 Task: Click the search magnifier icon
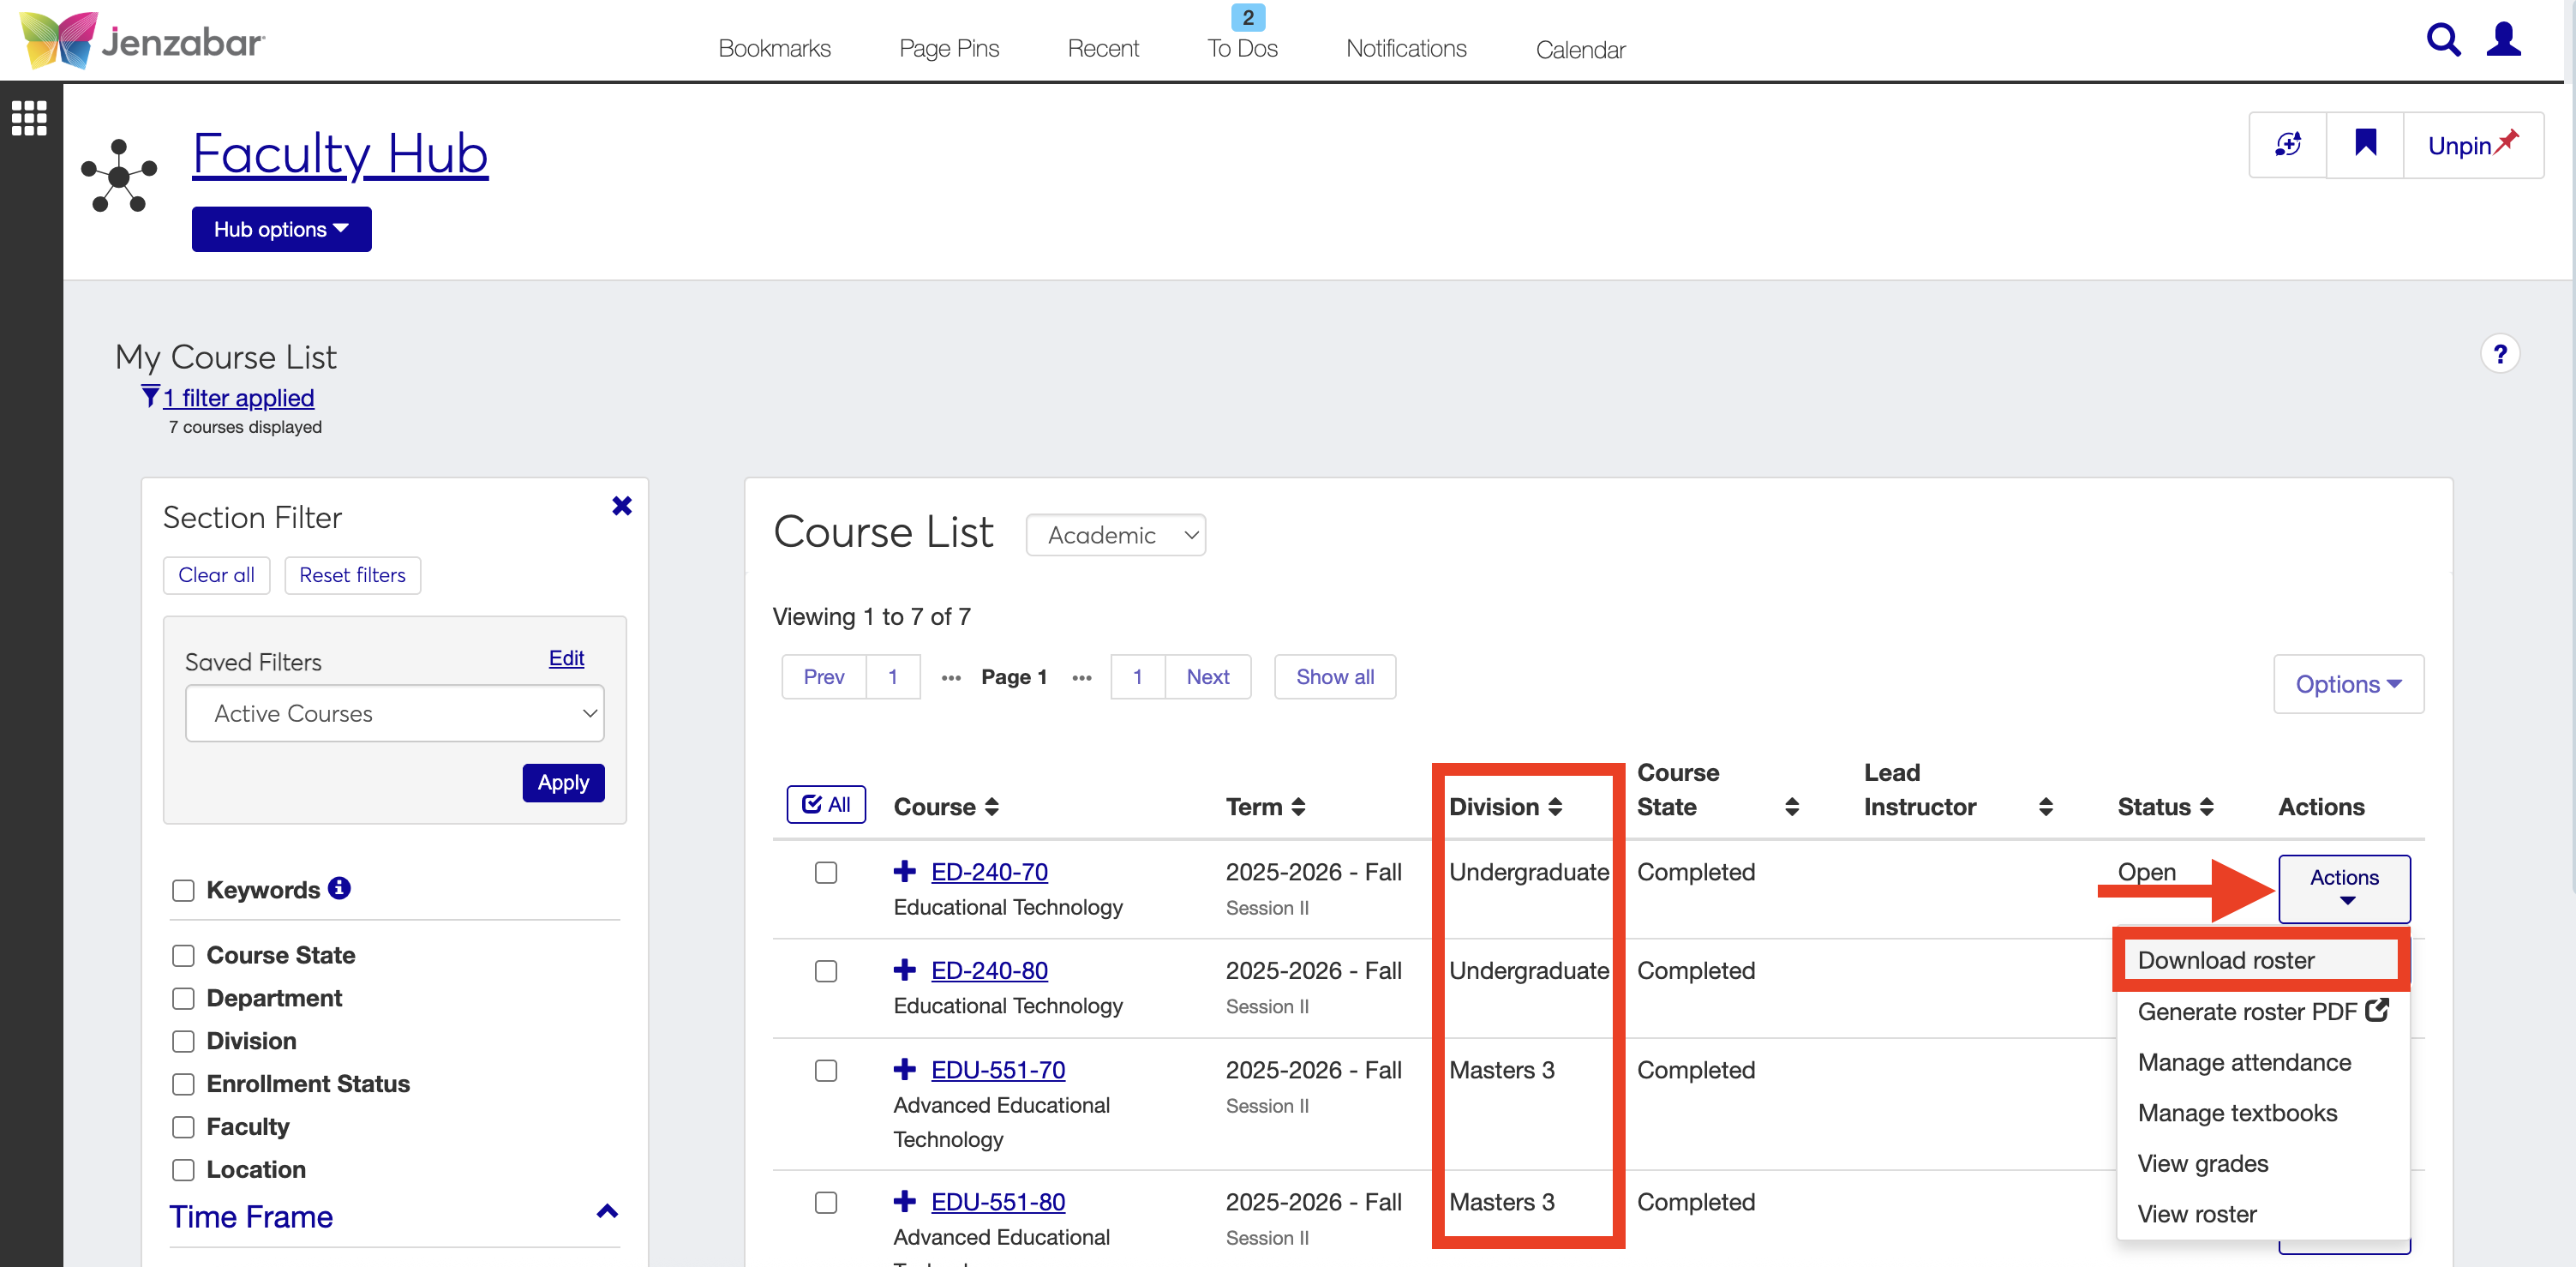(x=2442, y=40)
